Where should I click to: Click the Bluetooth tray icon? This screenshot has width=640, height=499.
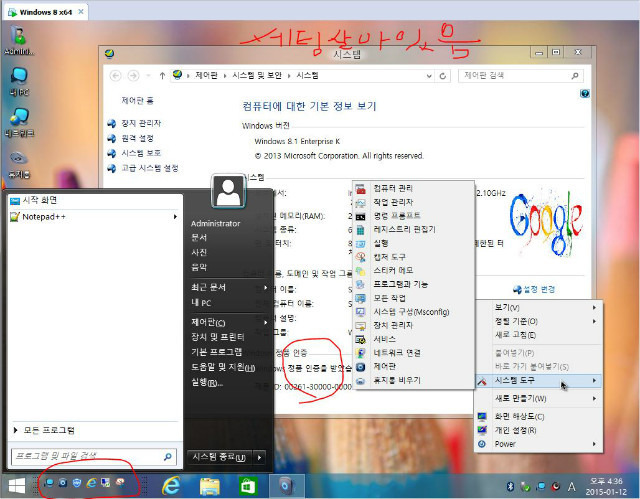pos(510,486)
